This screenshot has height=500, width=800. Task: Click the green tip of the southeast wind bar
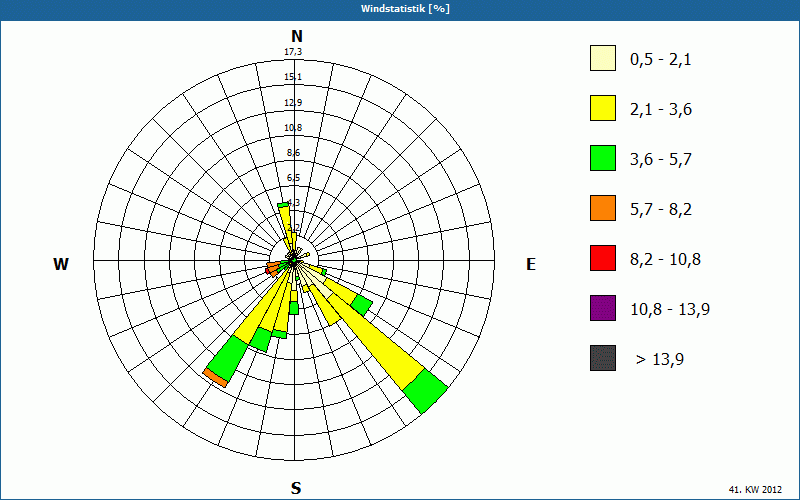pos(426,391)
